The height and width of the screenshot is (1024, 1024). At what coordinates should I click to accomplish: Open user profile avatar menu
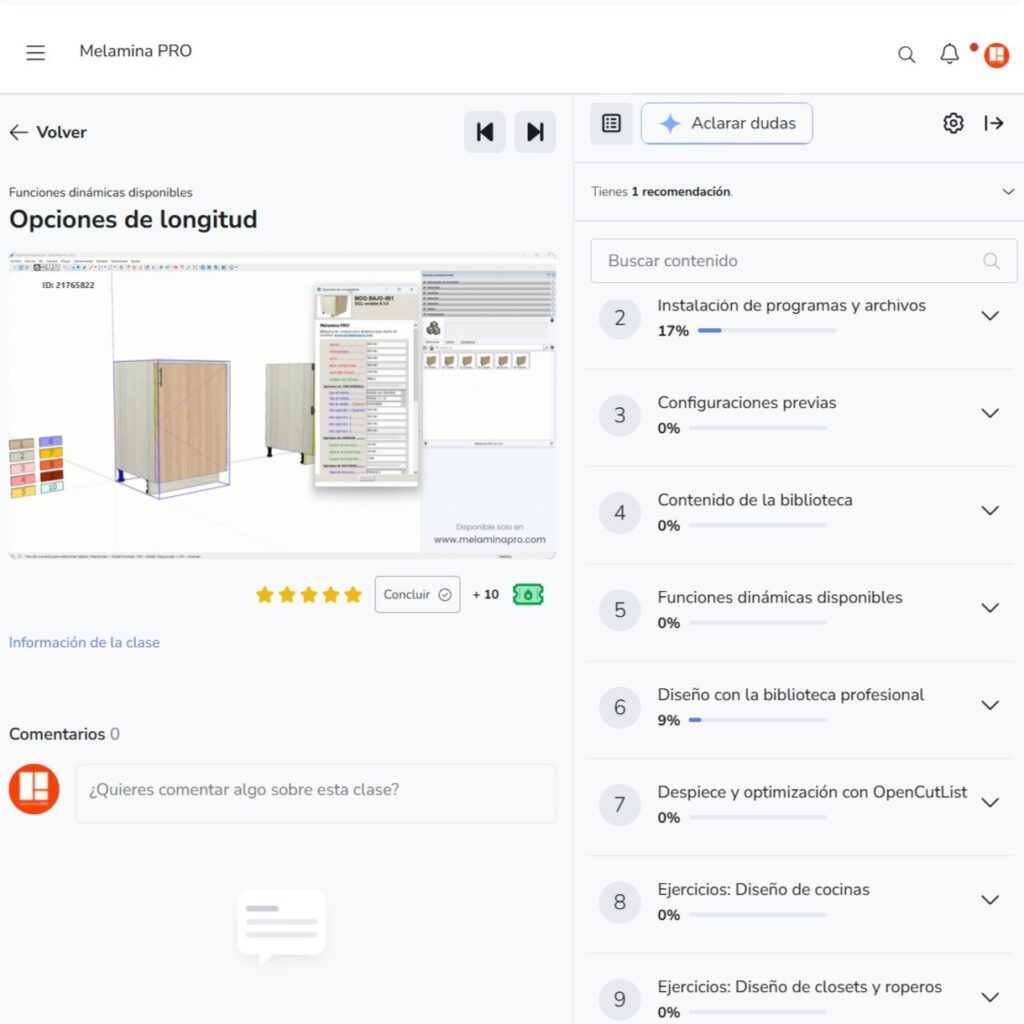tap(996, 55)
